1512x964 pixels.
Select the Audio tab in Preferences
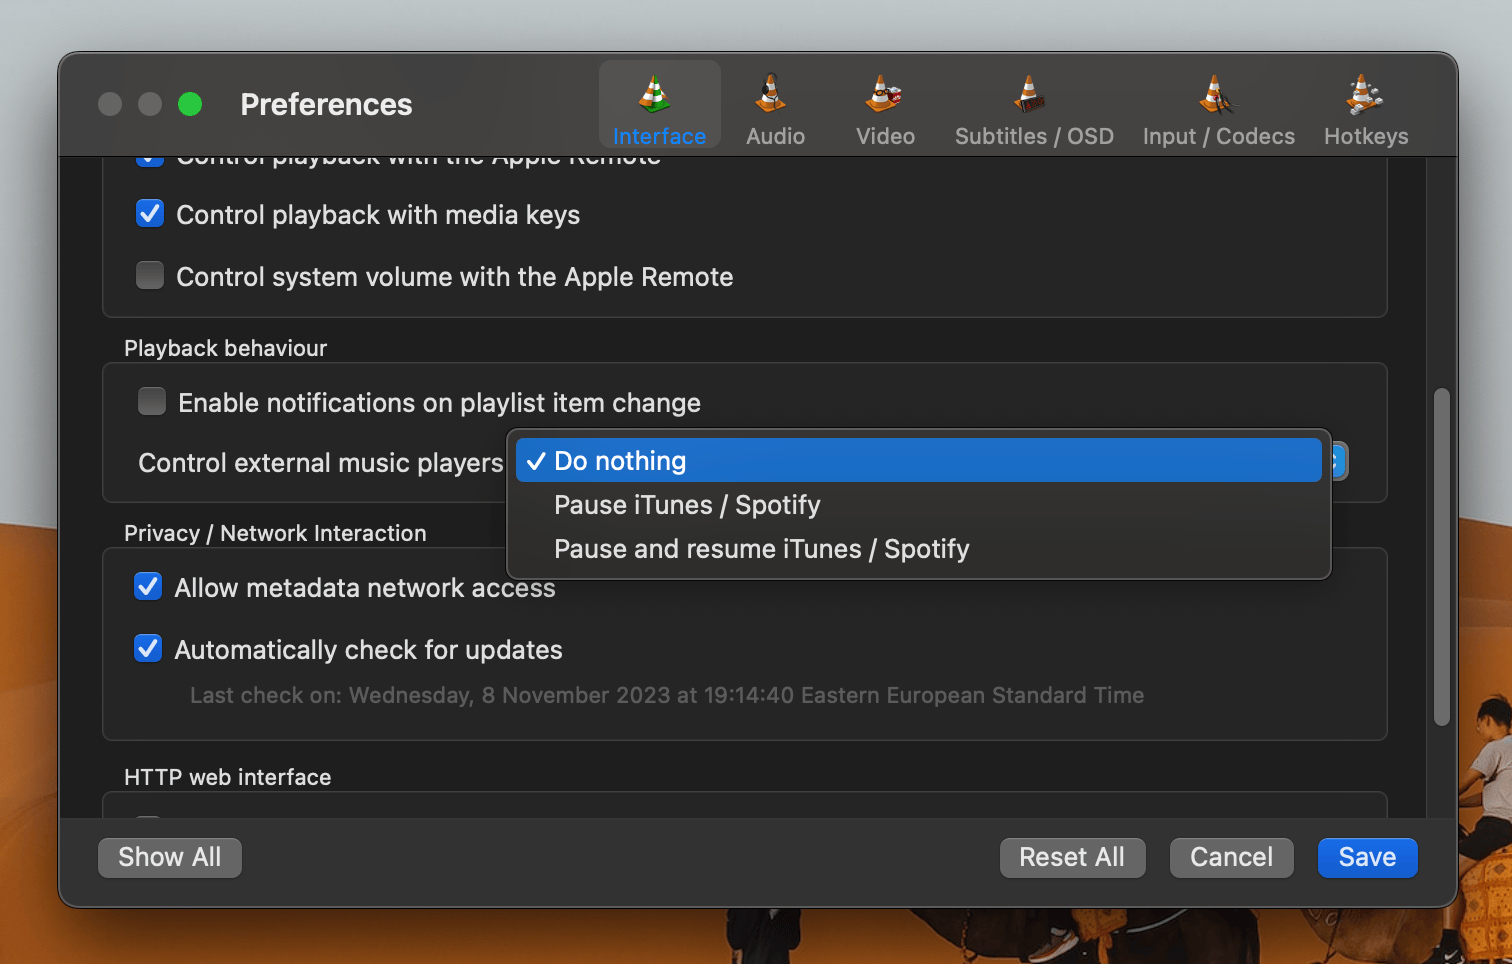(x=775, y=104)
